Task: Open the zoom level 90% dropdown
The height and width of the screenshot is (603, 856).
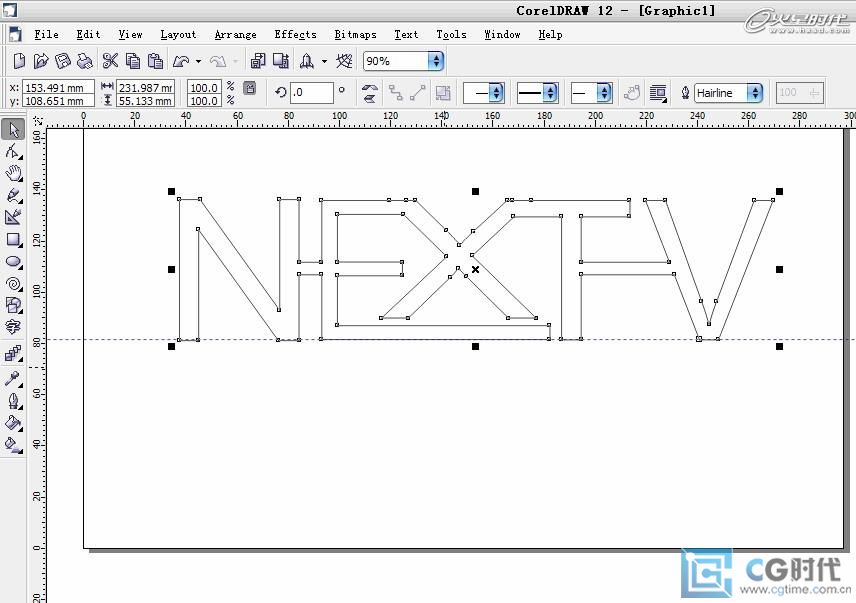Action: click(x=435, y=62)
